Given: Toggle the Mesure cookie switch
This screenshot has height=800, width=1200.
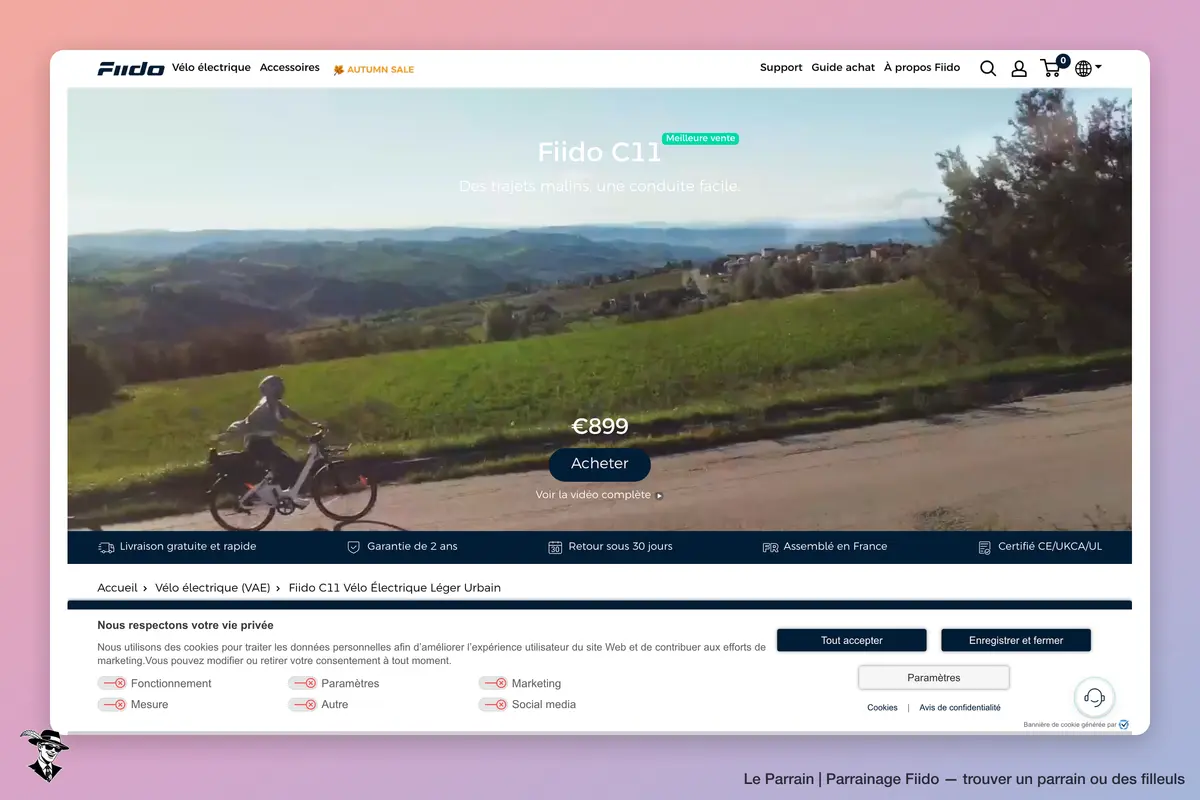Looking at the screenshot, I should pos(111,704).
